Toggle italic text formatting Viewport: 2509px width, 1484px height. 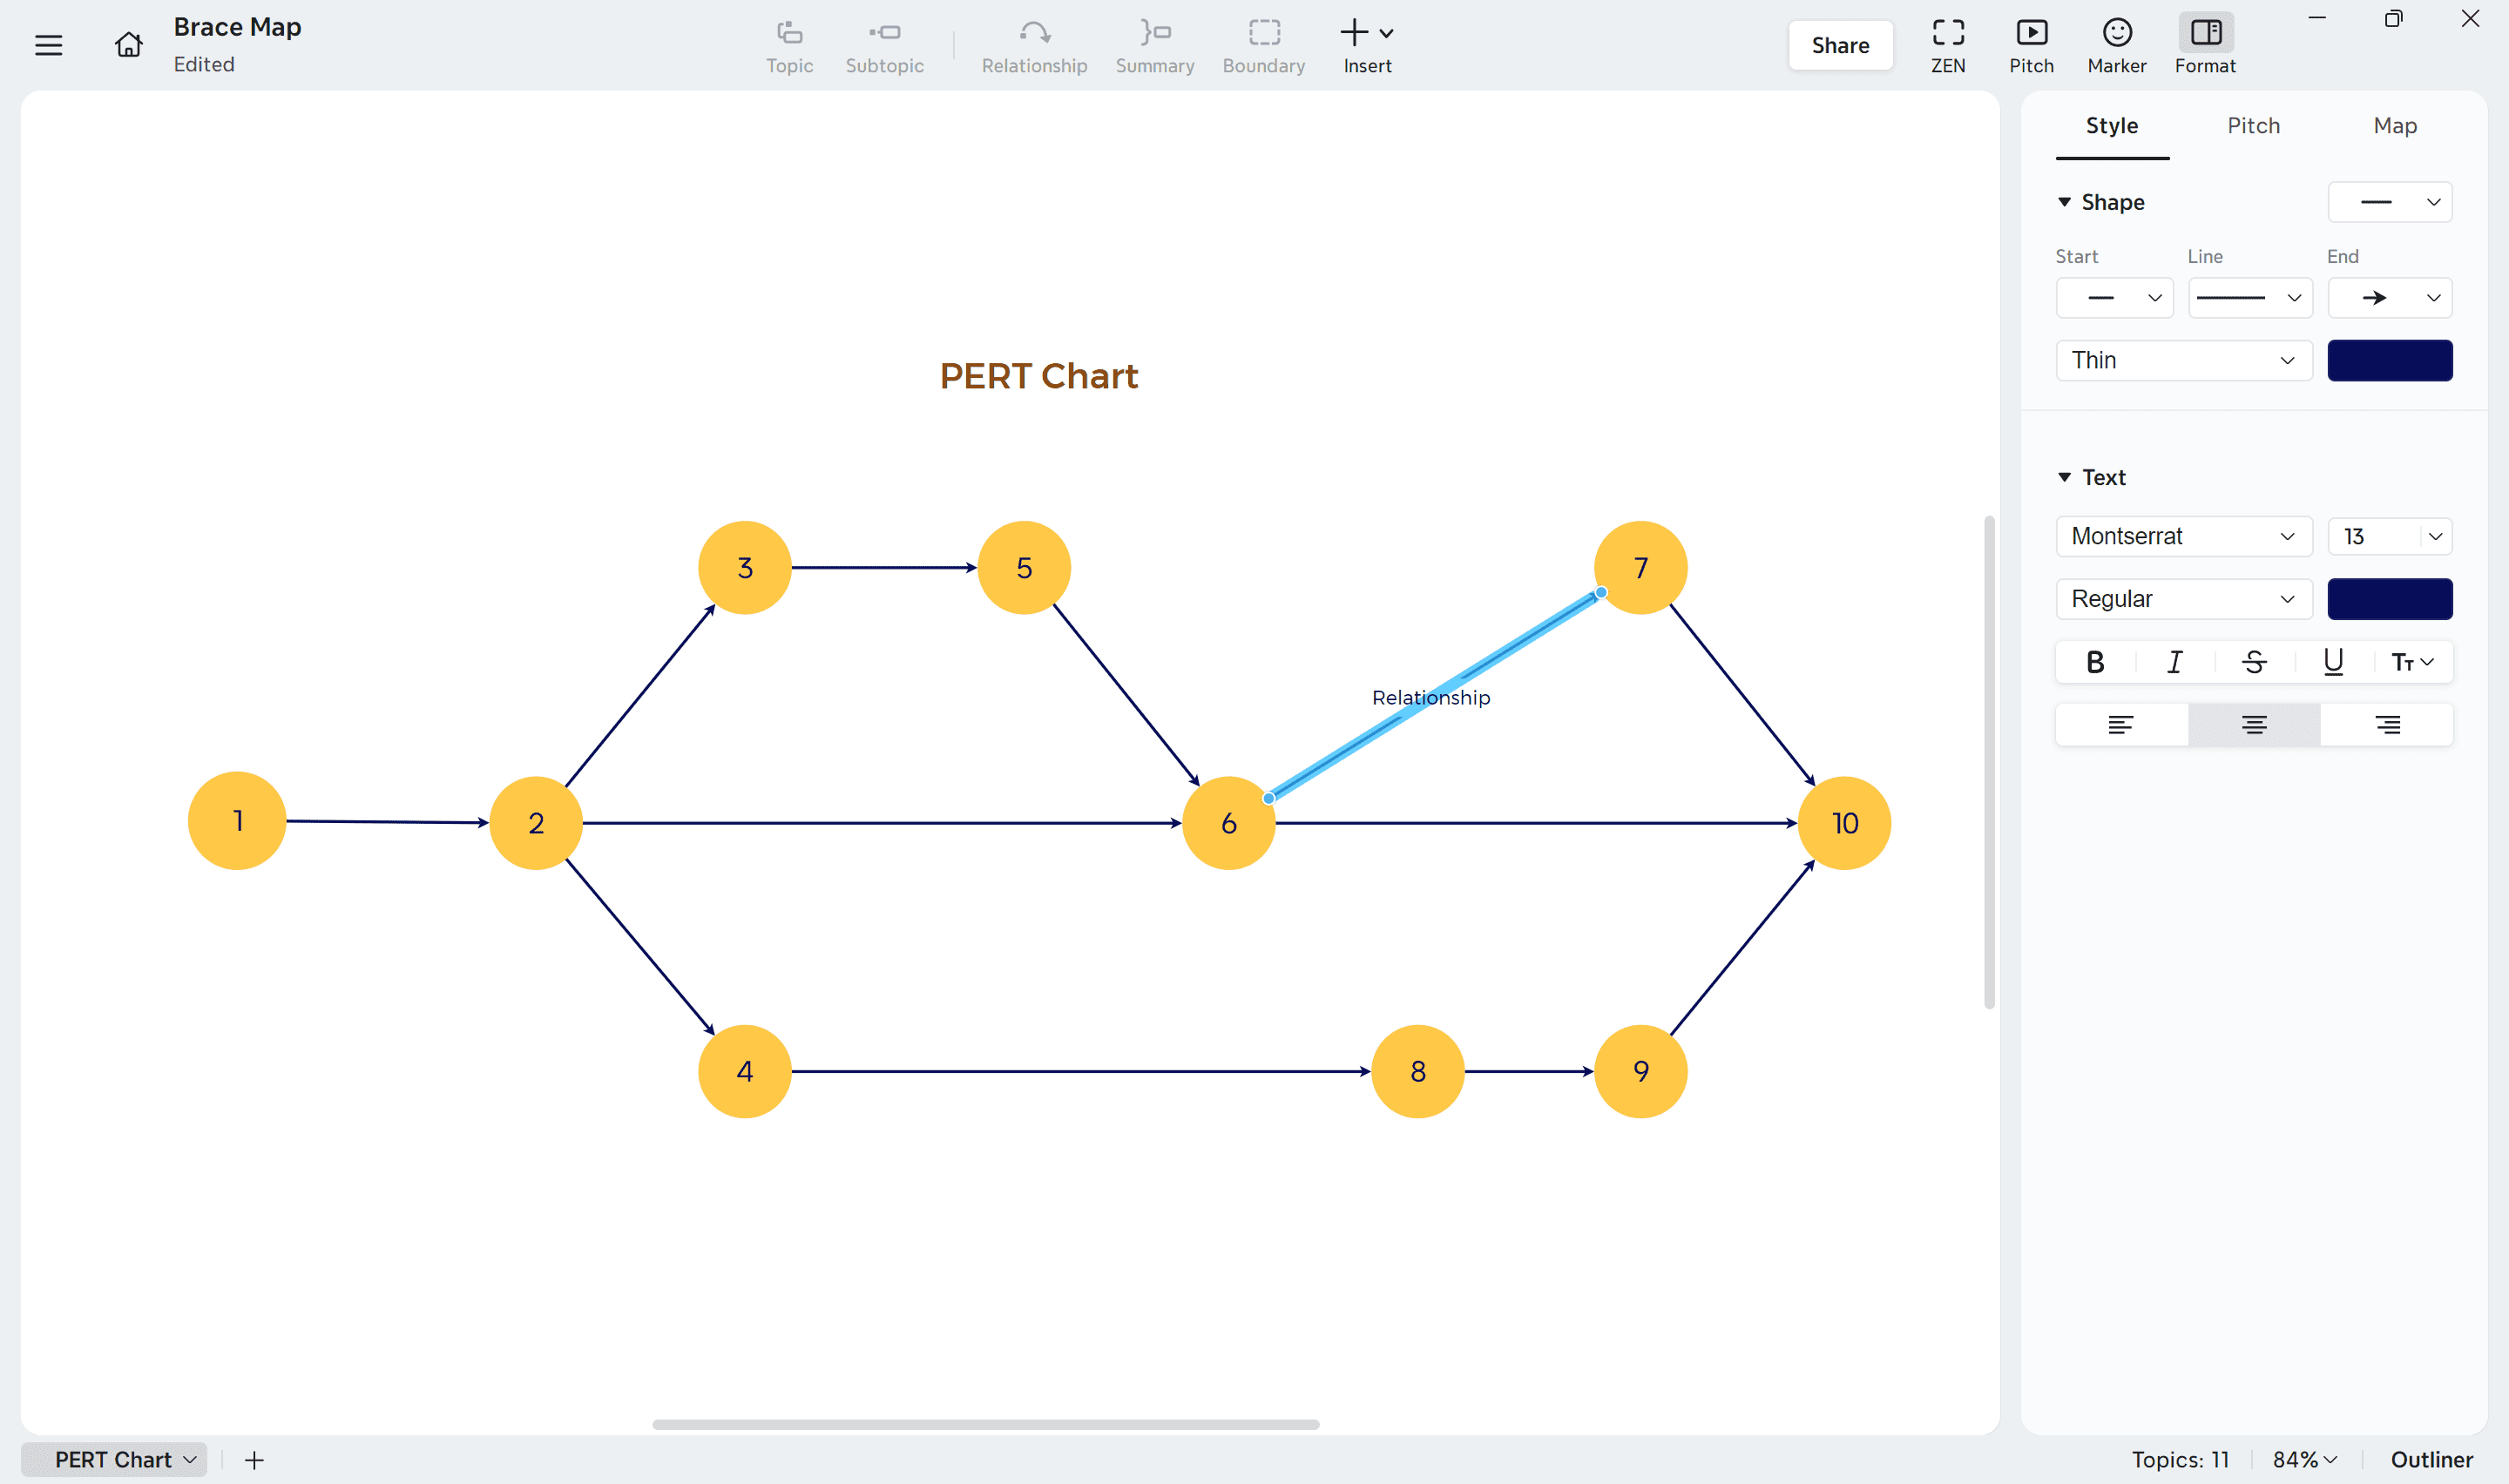(2174, 661)
